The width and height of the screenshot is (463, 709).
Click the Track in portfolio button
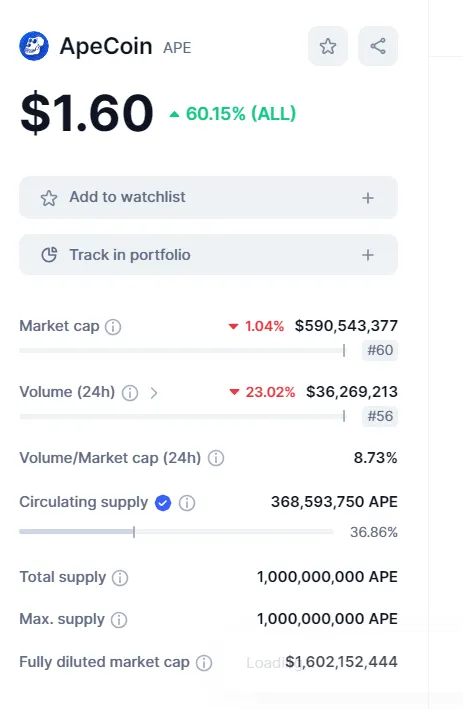coord(208,255)
